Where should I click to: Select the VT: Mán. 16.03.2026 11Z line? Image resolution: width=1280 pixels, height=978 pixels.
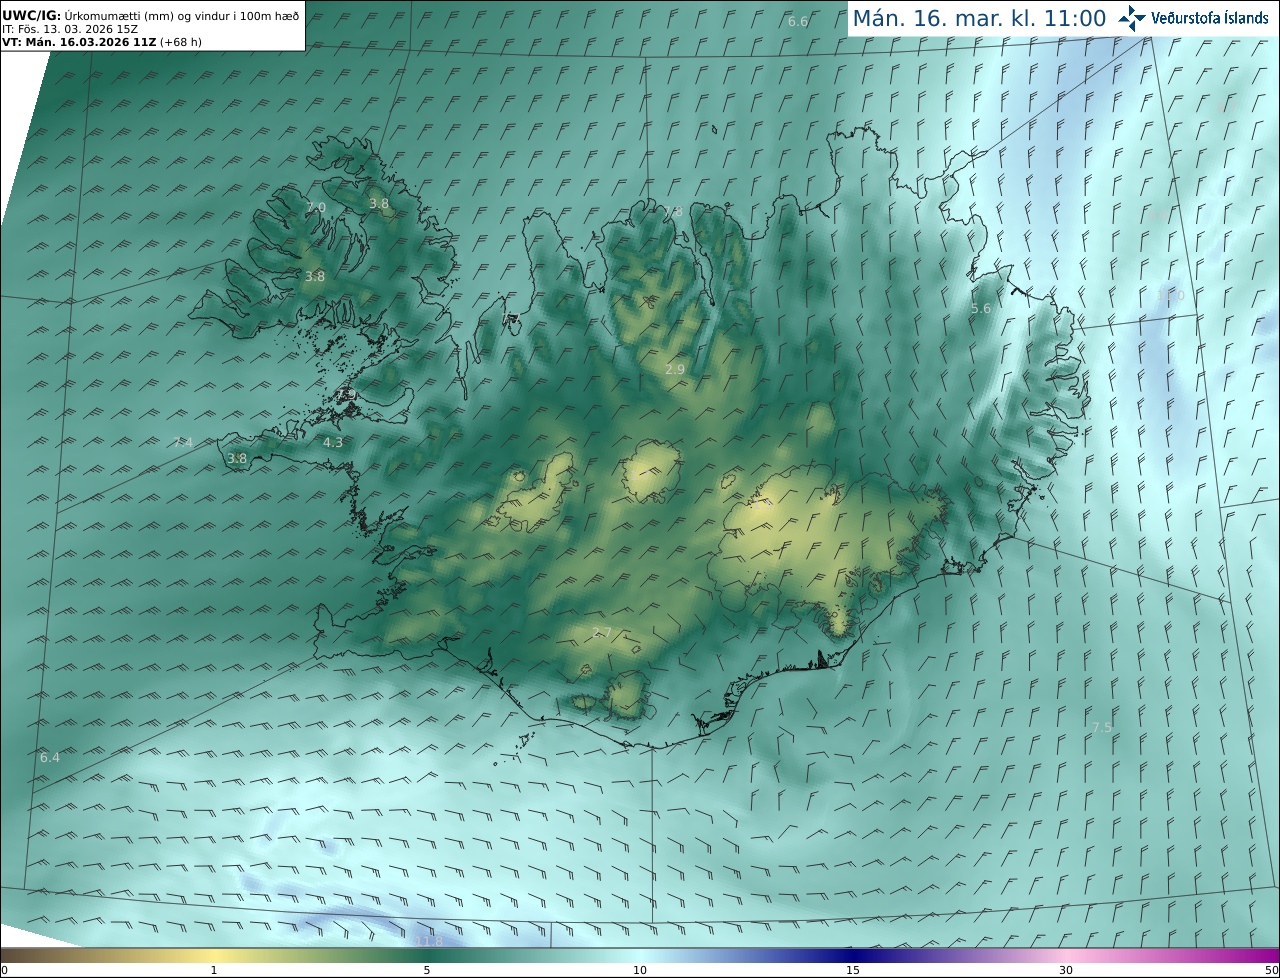pyautogui.click(x=77, y=43)
